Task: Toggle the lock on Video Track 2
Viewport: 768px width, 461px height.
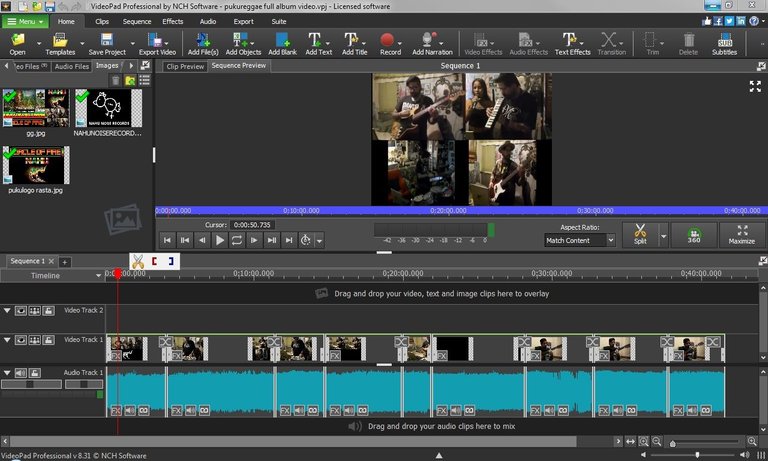Action: coord(48,311)
